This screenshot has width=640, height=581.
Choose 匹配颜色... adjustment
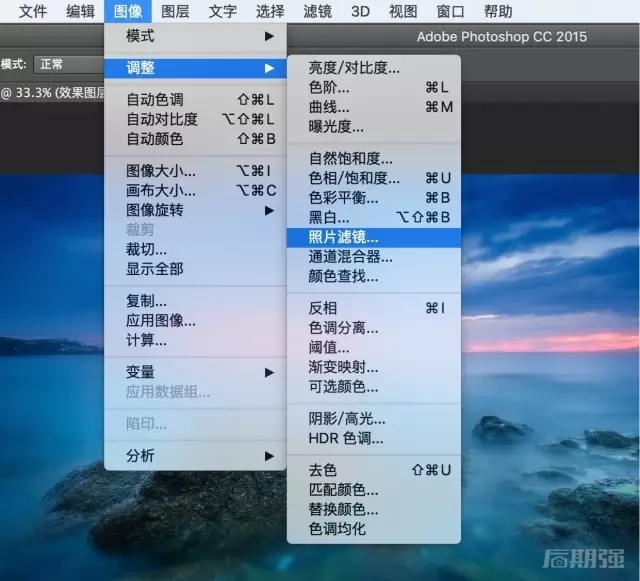point(374,490)
